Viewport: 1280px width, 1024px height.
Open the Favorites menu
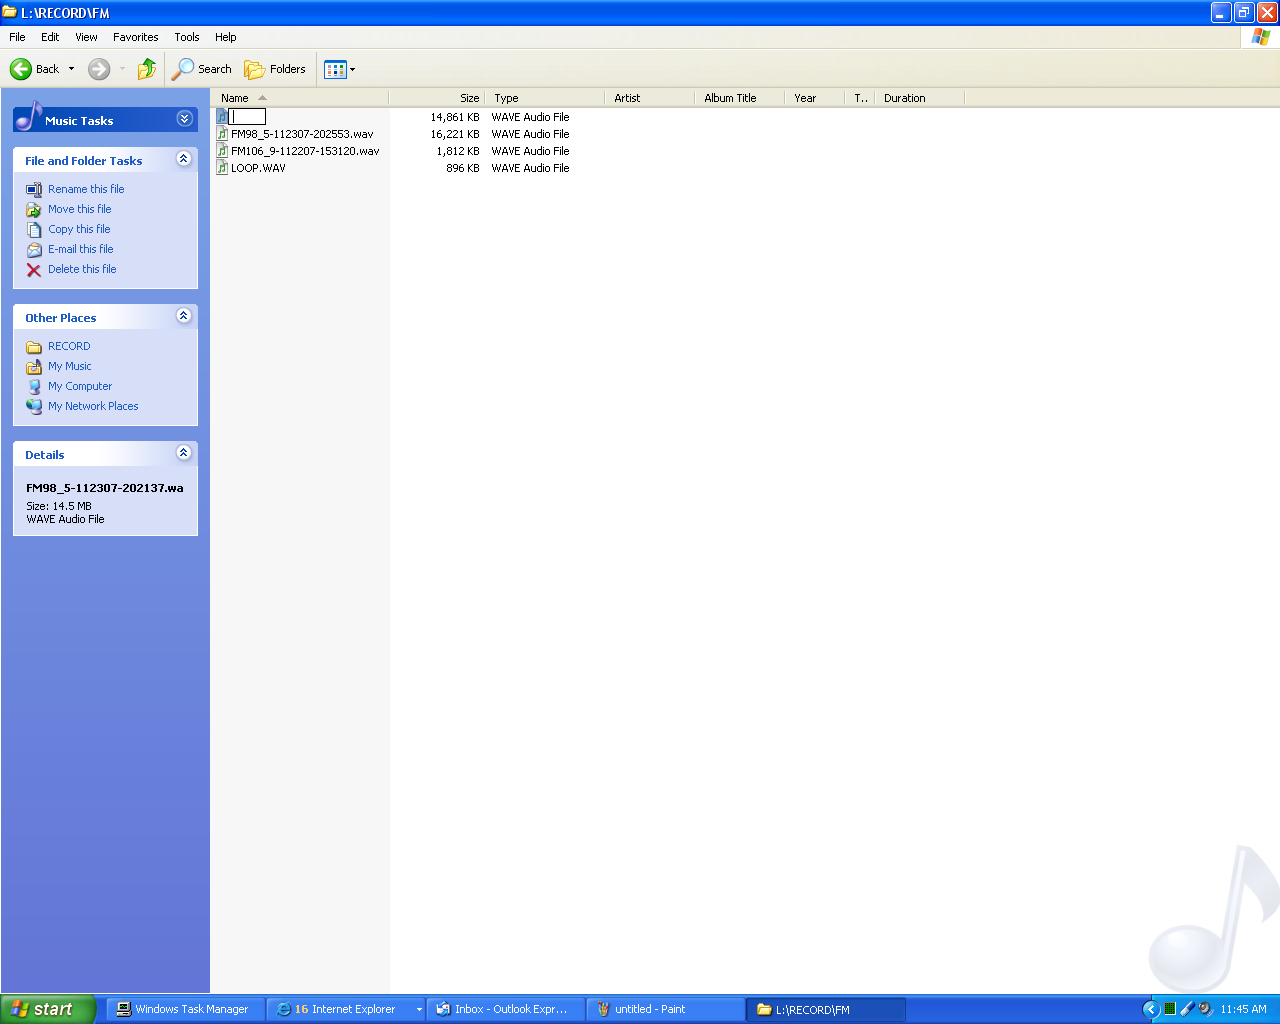tap(135, 37)
